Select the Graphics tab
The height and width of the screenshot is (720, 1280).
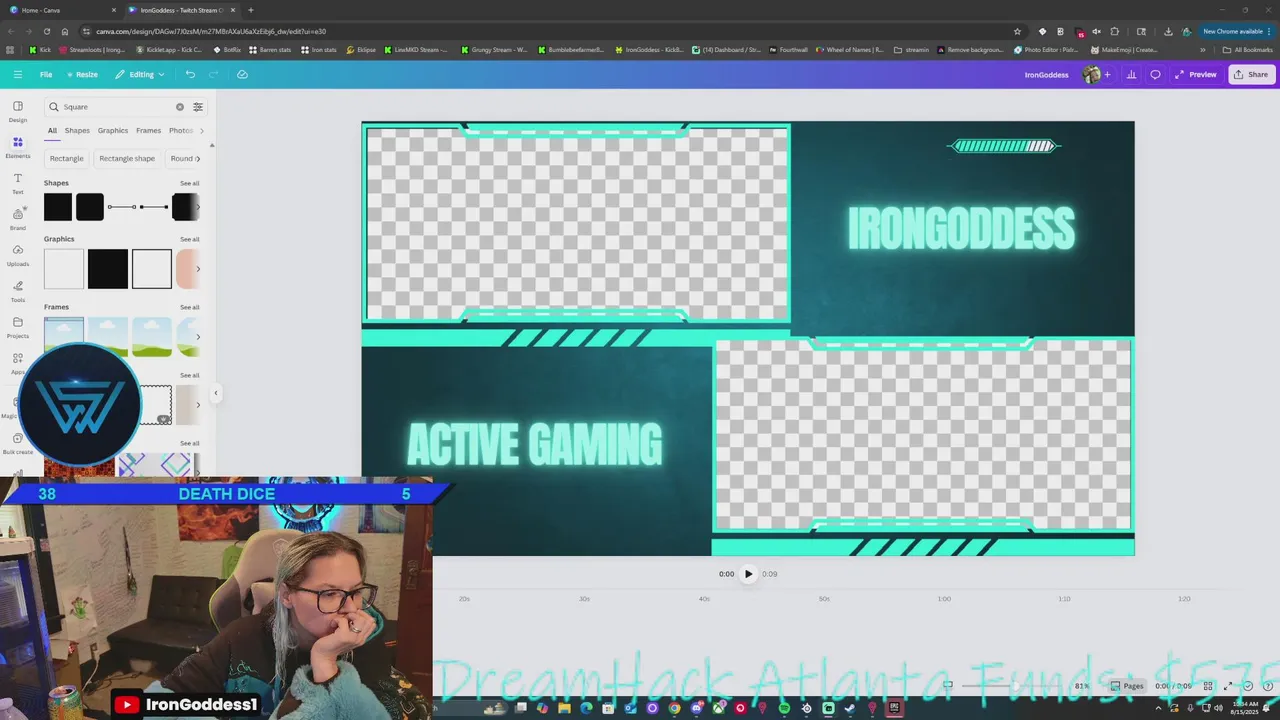(x=113, y=131)
